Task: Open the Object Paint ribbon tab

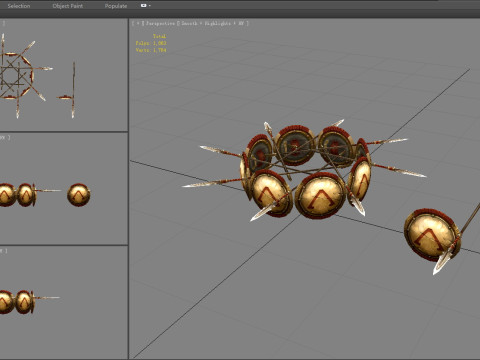Action: click(68, 6)
